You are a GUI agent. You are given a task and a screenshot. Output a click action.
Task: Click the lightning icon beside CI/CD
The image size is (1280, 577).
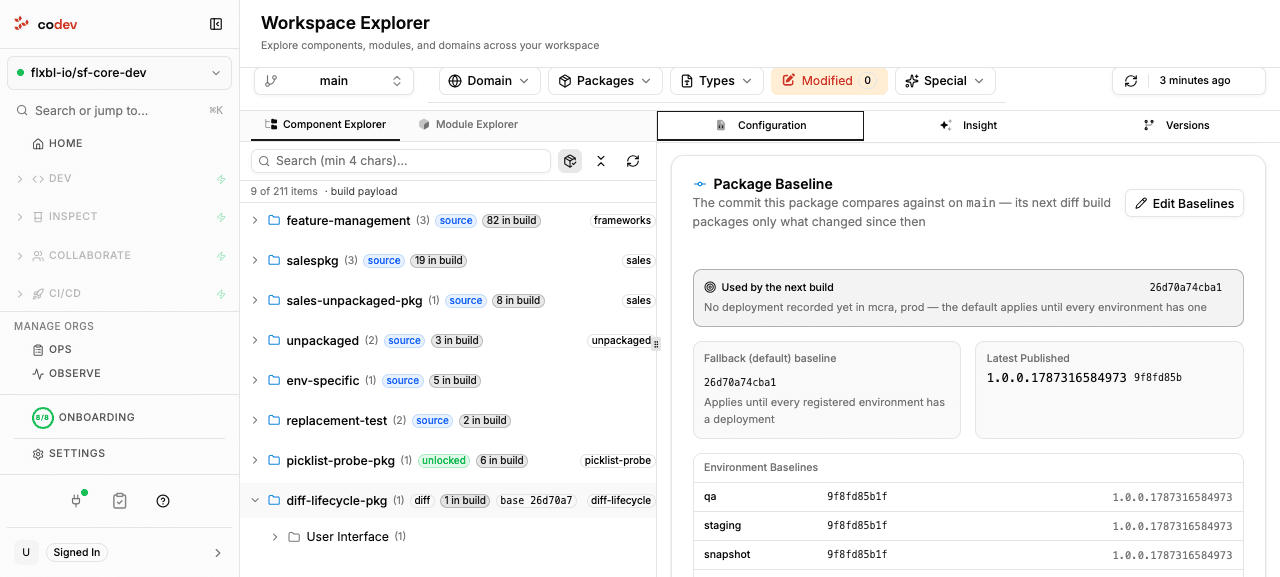[221, 294]
